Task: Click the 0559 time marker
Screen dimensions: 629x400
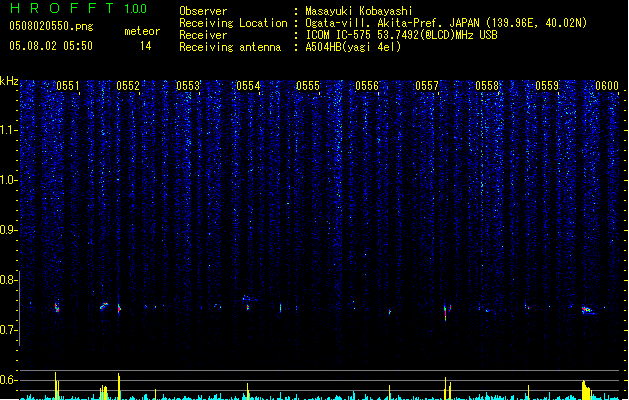Action: point(547,86)
